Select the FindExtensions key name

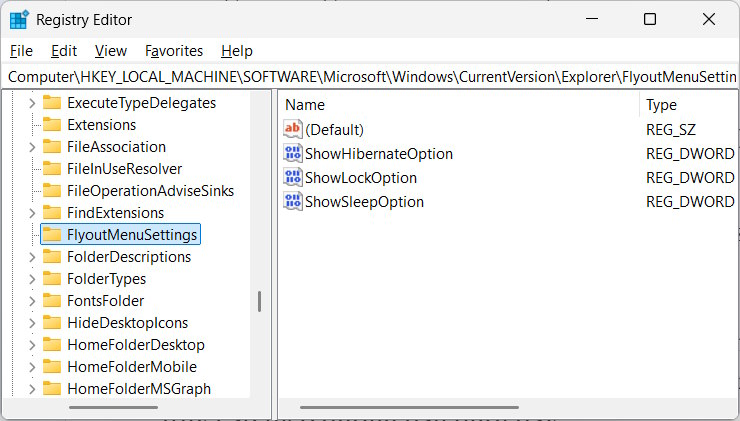[x=116, y=213]
